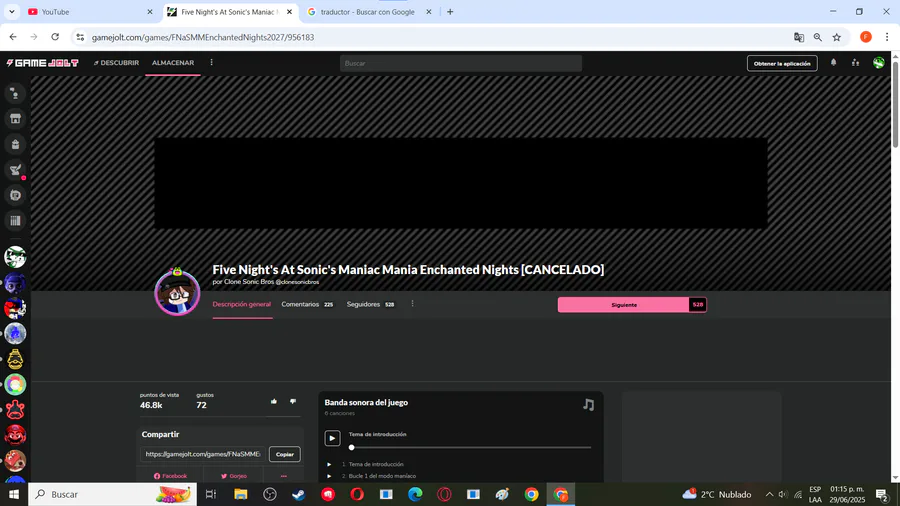The image size is (900, 506).
Task: Open Chrome tab search dropdown arrow
Action: 11,11
